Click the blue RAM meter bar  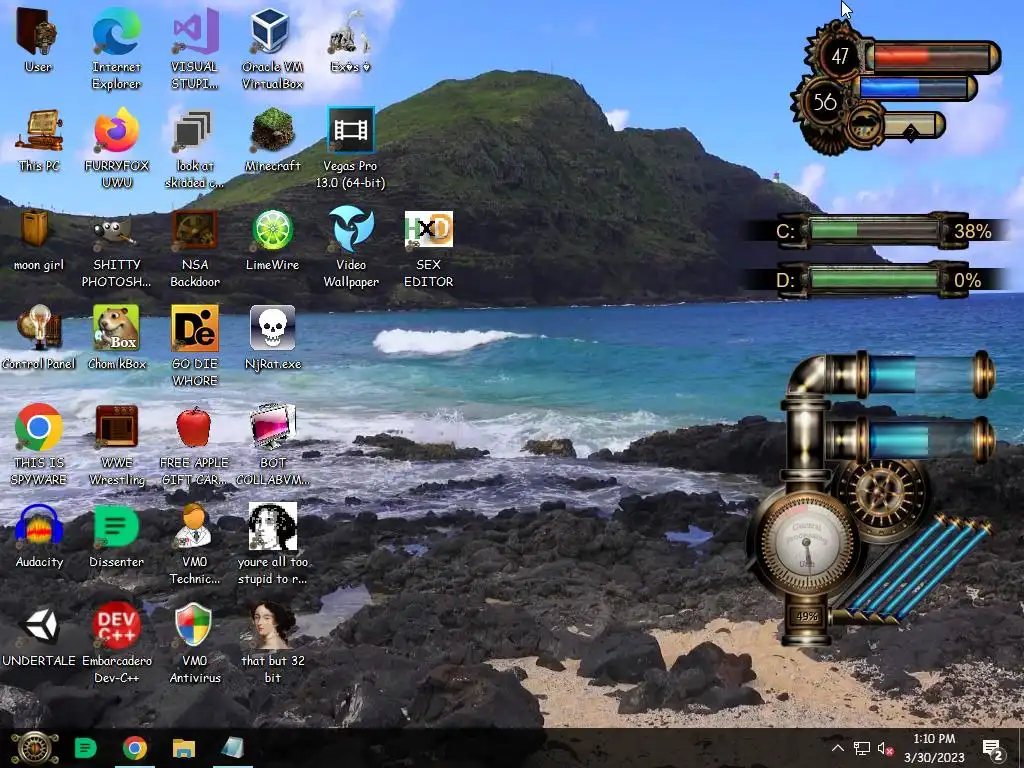[x=918, y=88]
